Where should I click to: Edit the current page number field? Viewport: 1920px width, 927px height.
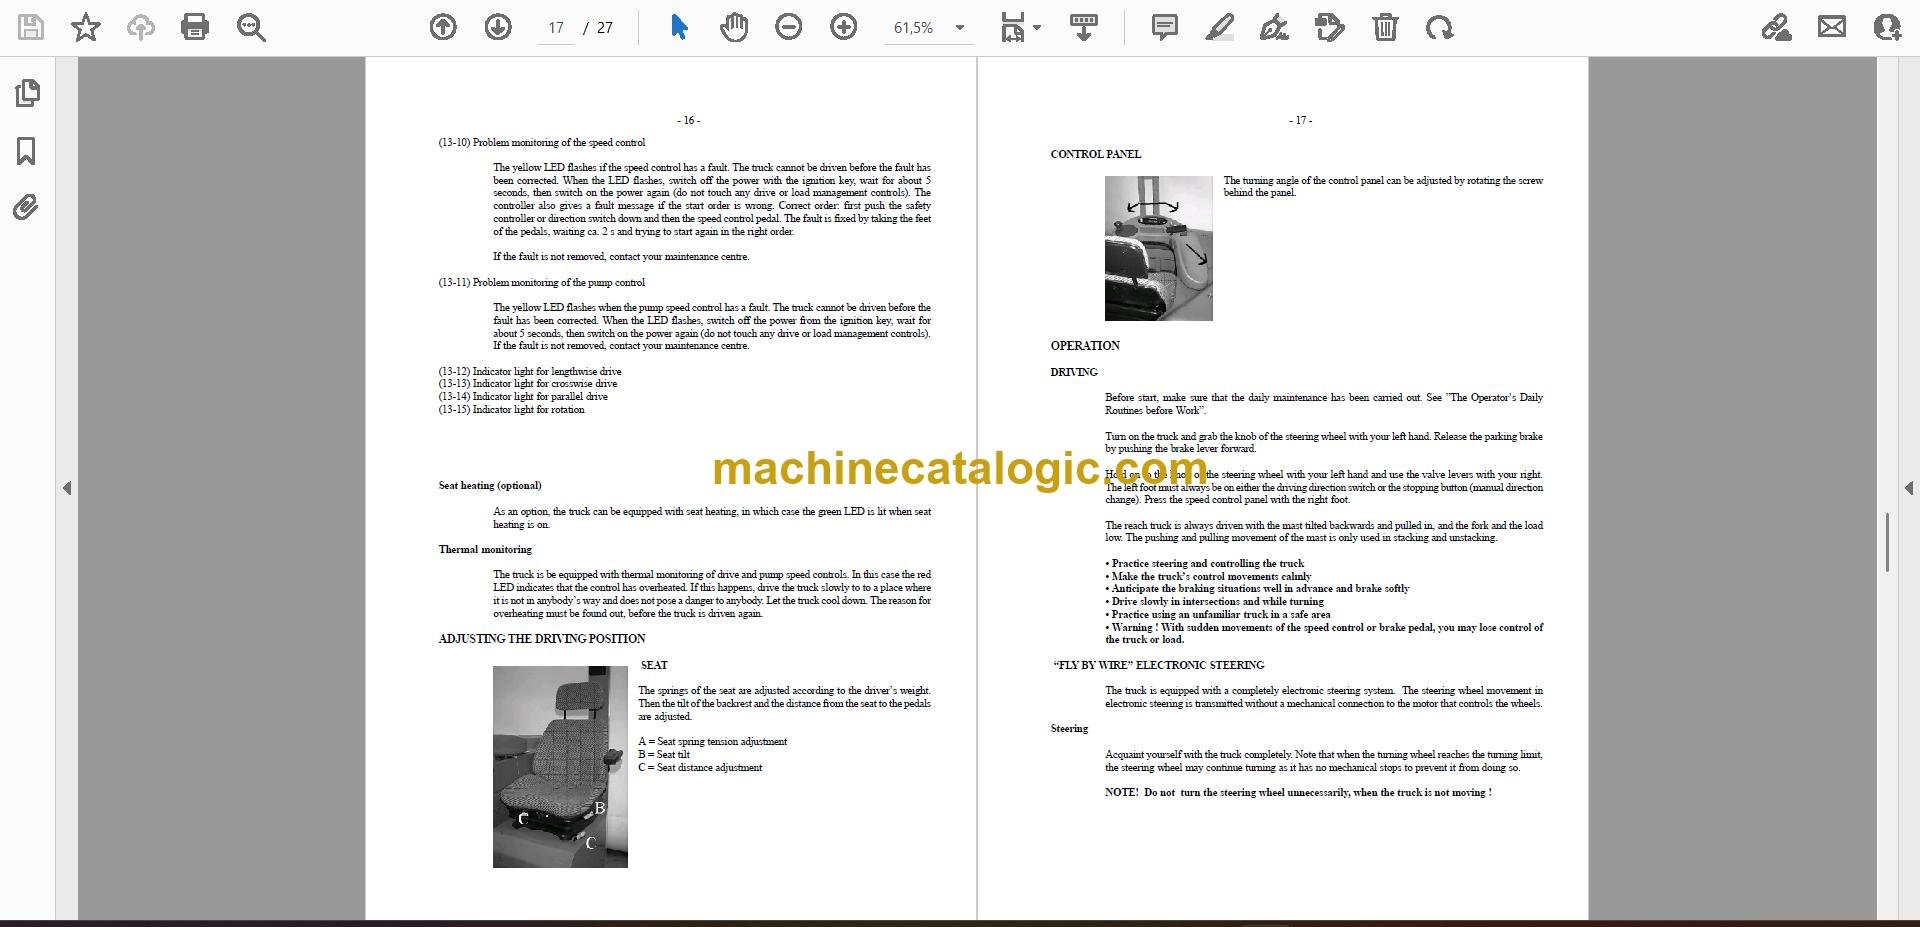(556, 28)
